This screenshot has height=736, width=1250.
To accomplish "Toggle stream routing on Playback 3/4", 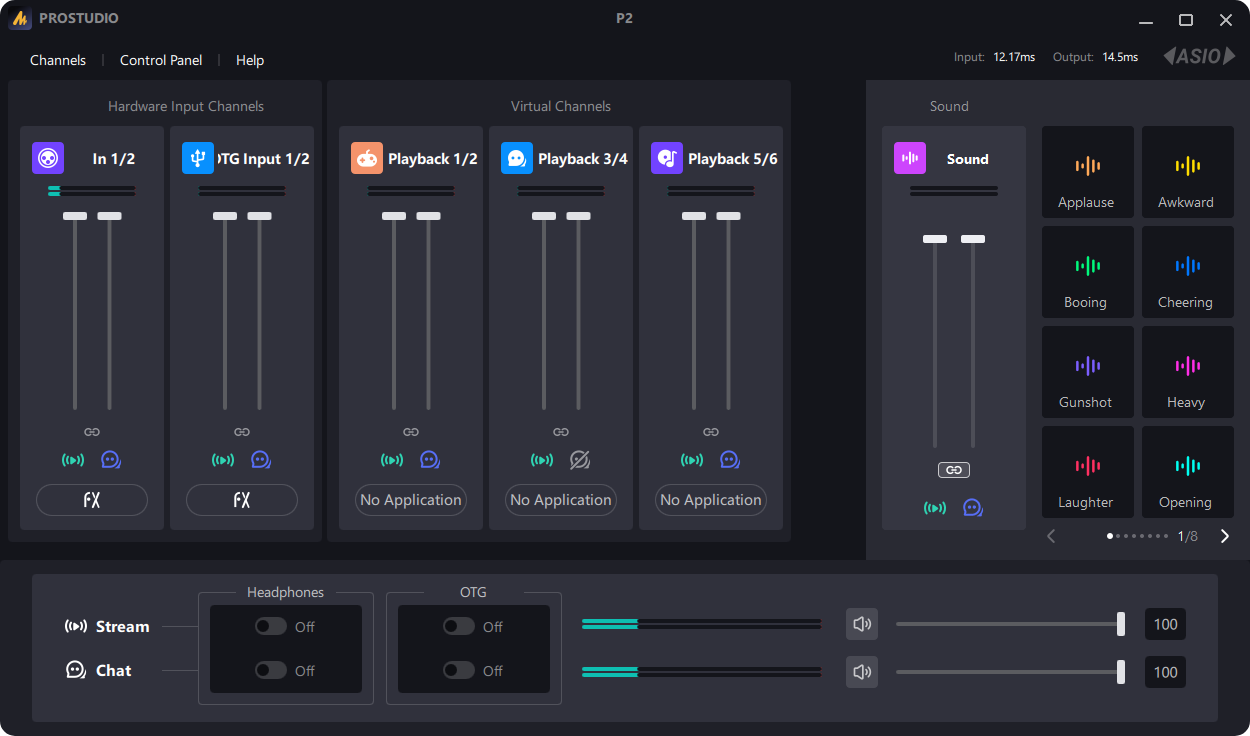I will point(542,460).
